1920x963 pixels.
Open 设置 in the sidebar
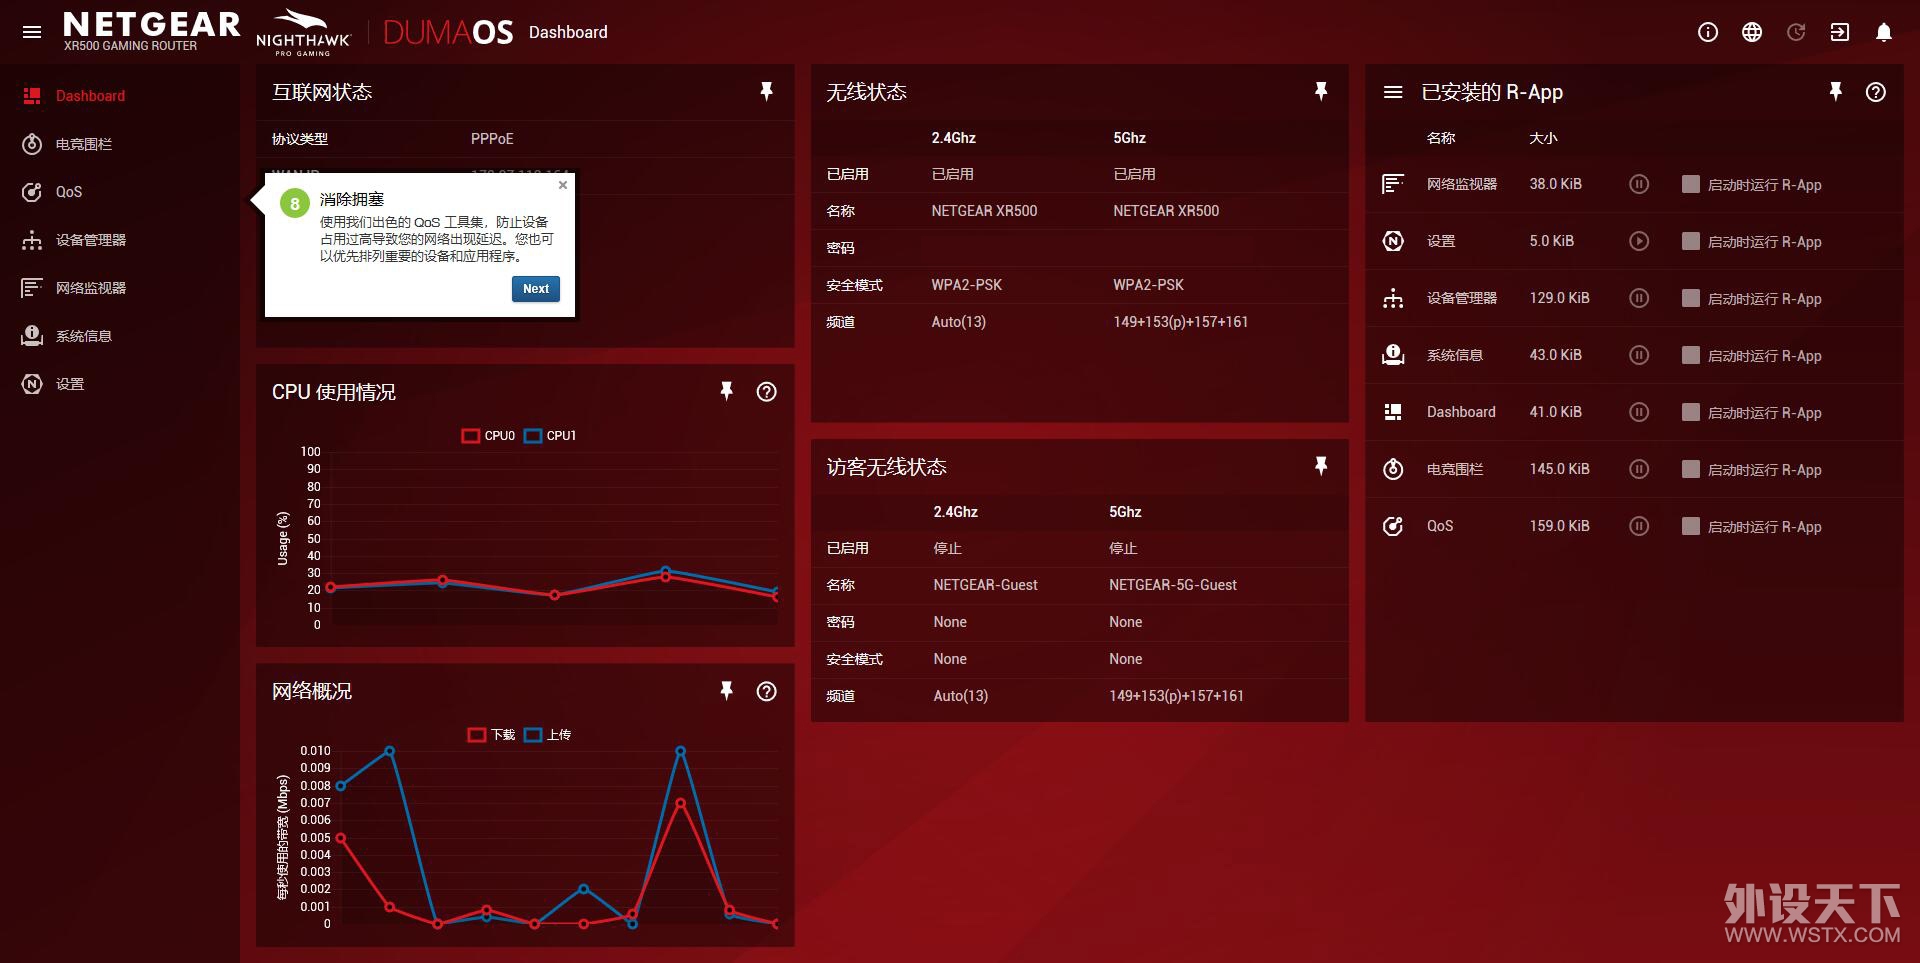click(120, 384)
